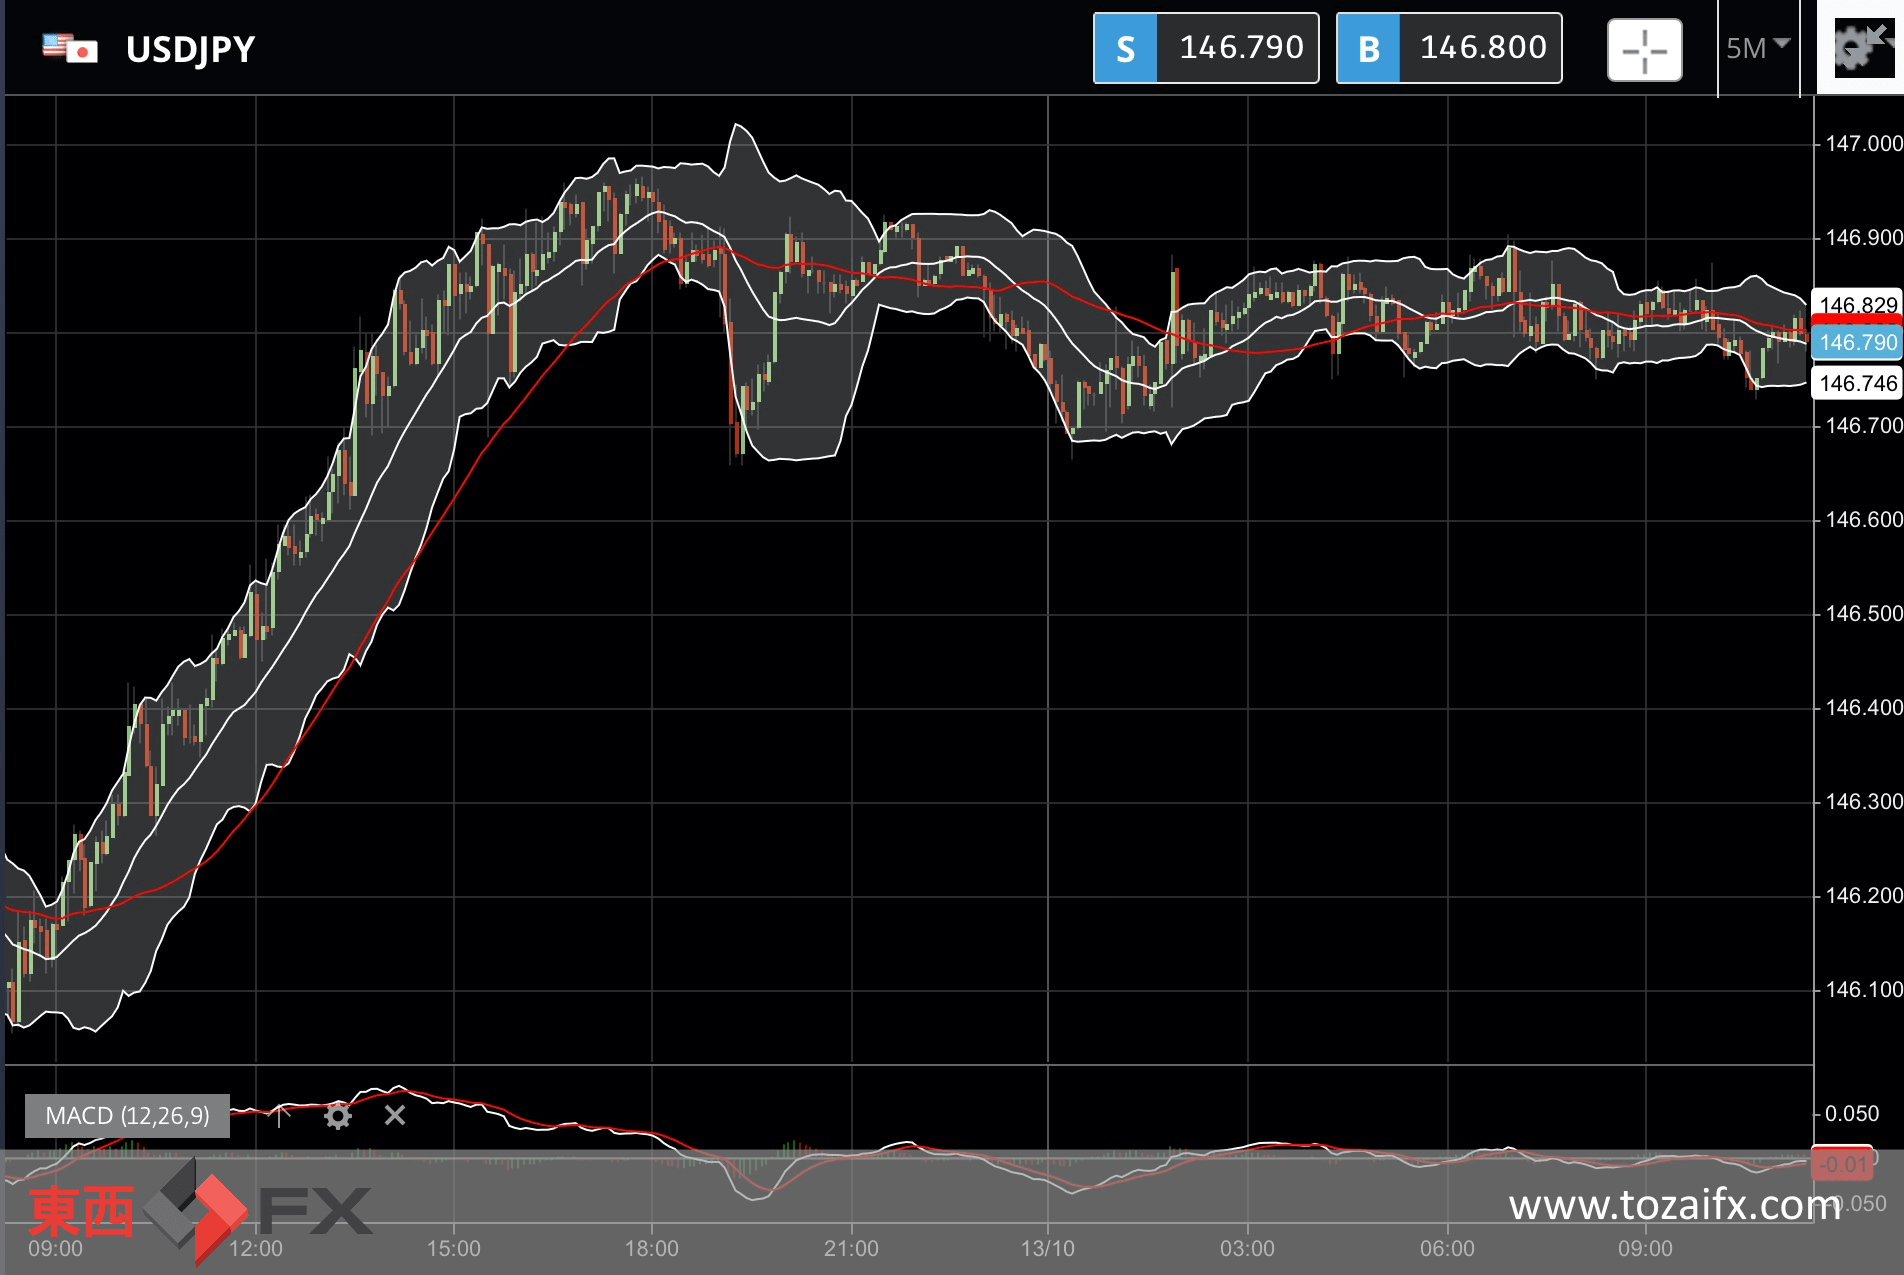Toggle the crosshair cursor button
The width and height of the screenshot is (1904, 1275).
(1644, 50)
